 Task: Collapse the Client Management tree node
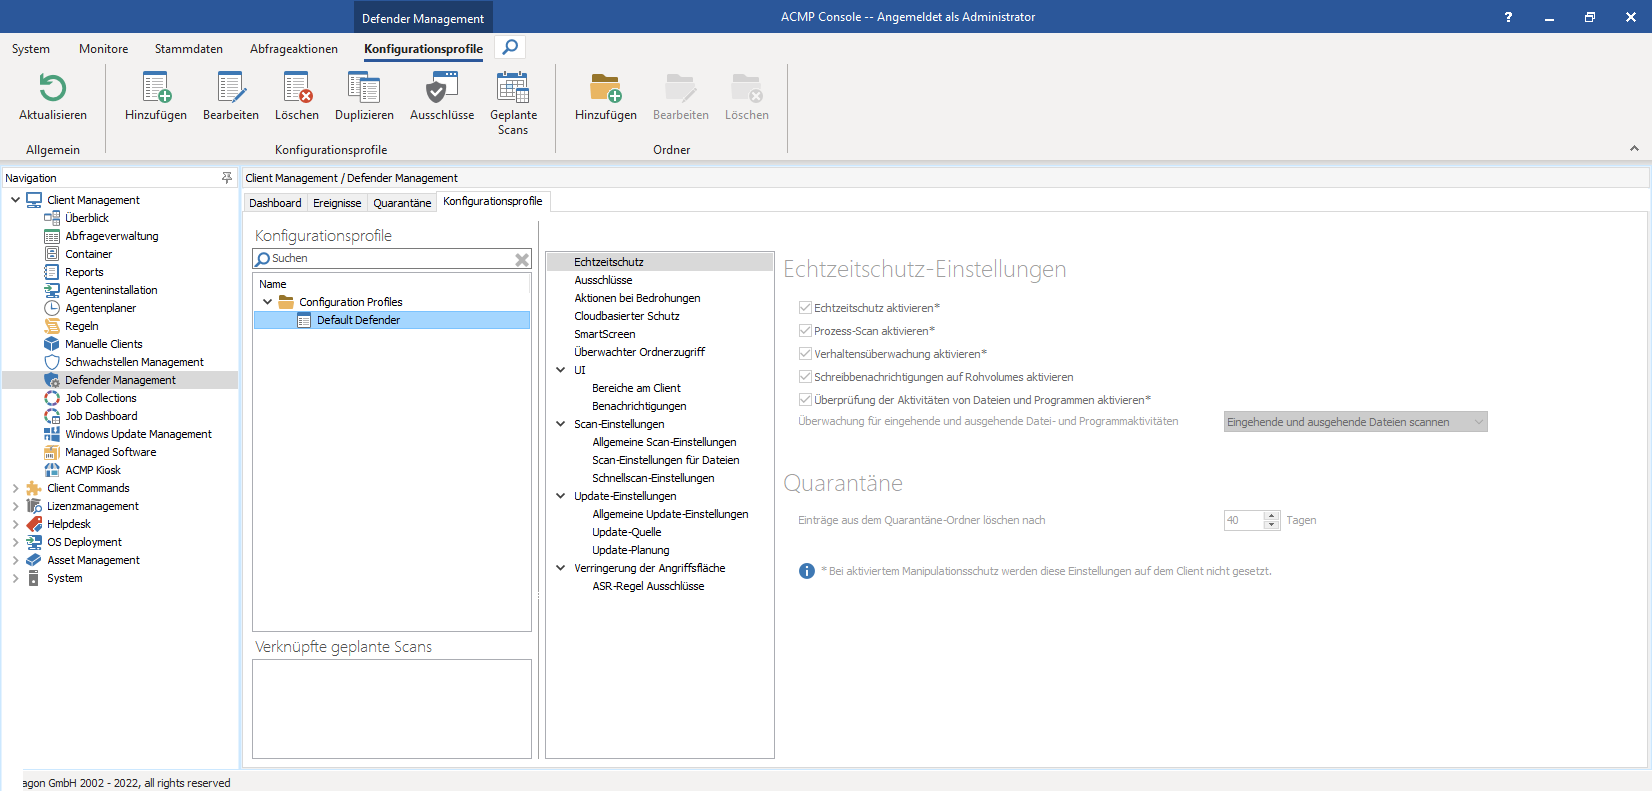click(x=15, y=200)
